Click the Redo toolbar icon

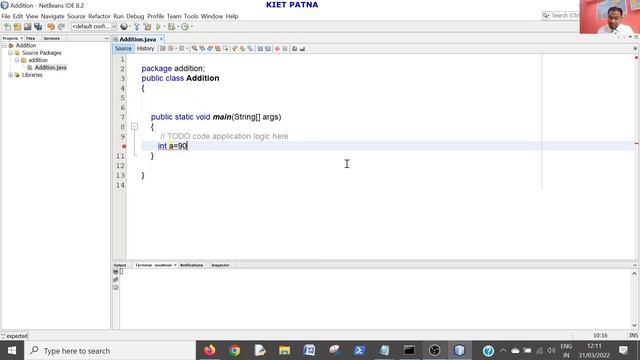tap(61, 27)
